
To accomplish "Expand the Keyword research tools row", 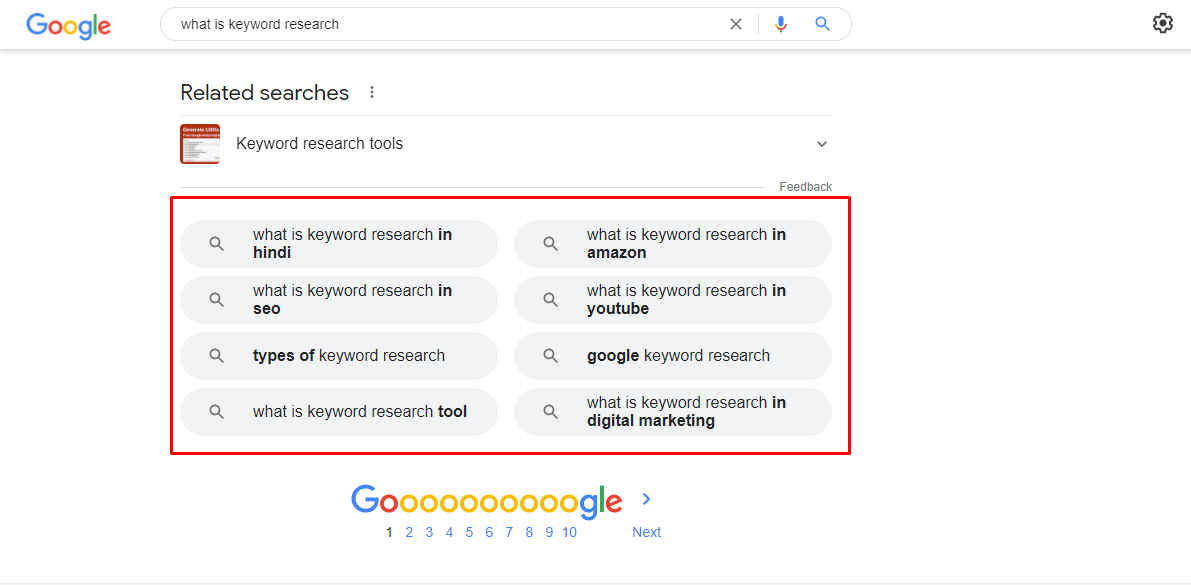I will pyautogui.click(x=822, y=144).
